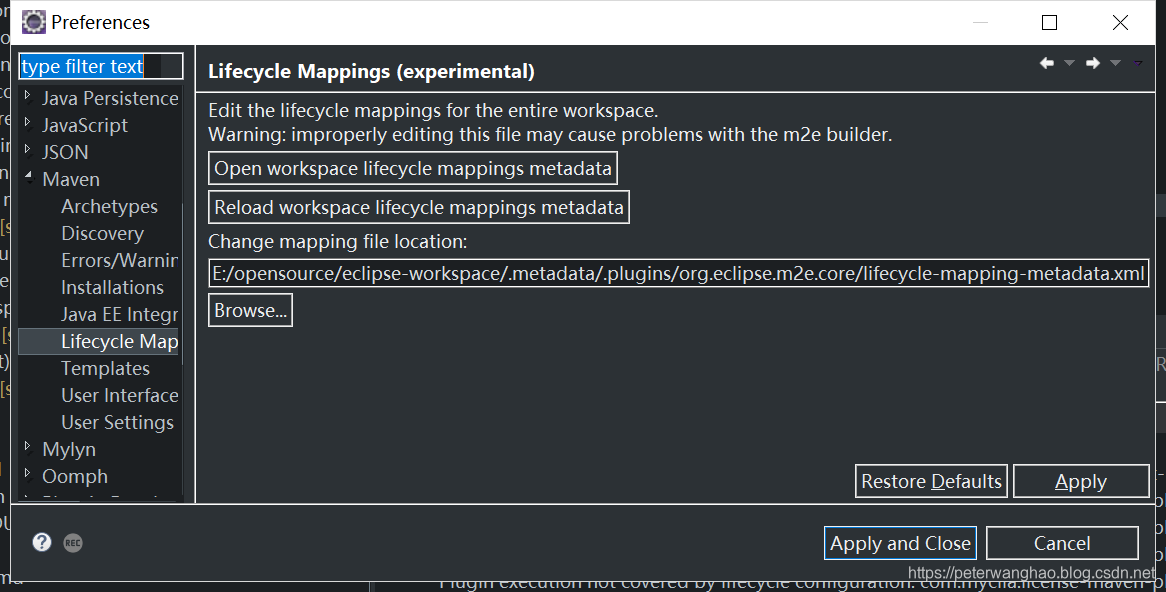Image resolution: width=1166 pixels, height=592 pixels.
Task: Select User Interface under Maven
Action: coord(119,395)
